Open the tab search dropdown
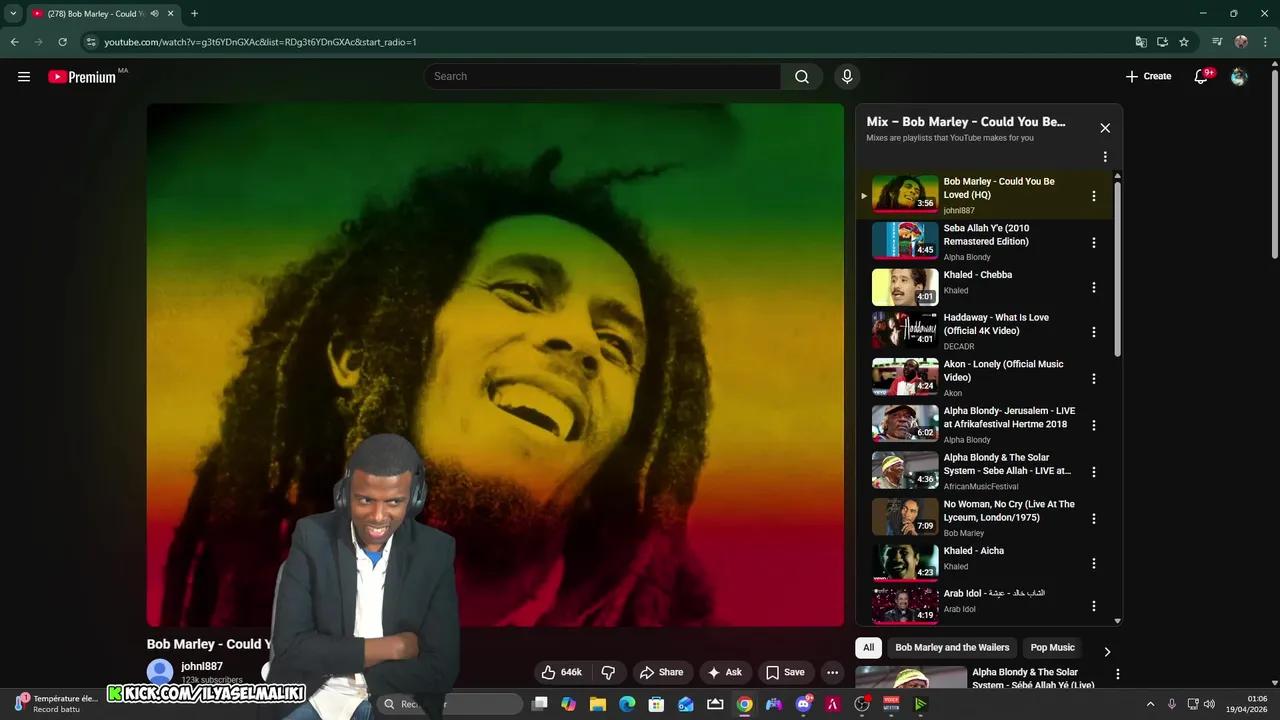This screenshot has height=720, width=1280. [13, 14]
